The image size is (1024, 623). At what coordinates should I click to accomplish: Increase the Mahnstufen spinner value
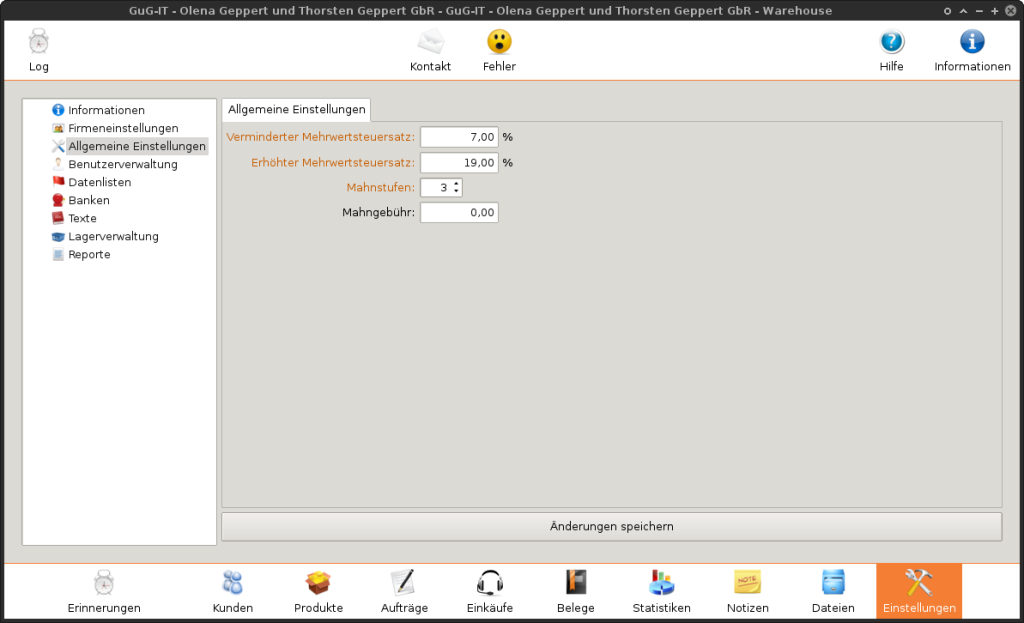point(456,184)
